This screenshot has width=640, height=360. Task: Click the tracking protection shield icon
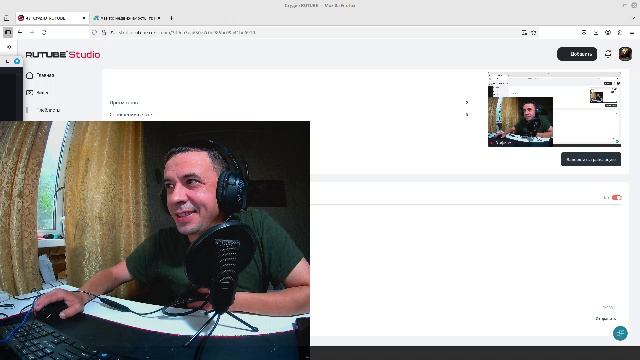95,32
